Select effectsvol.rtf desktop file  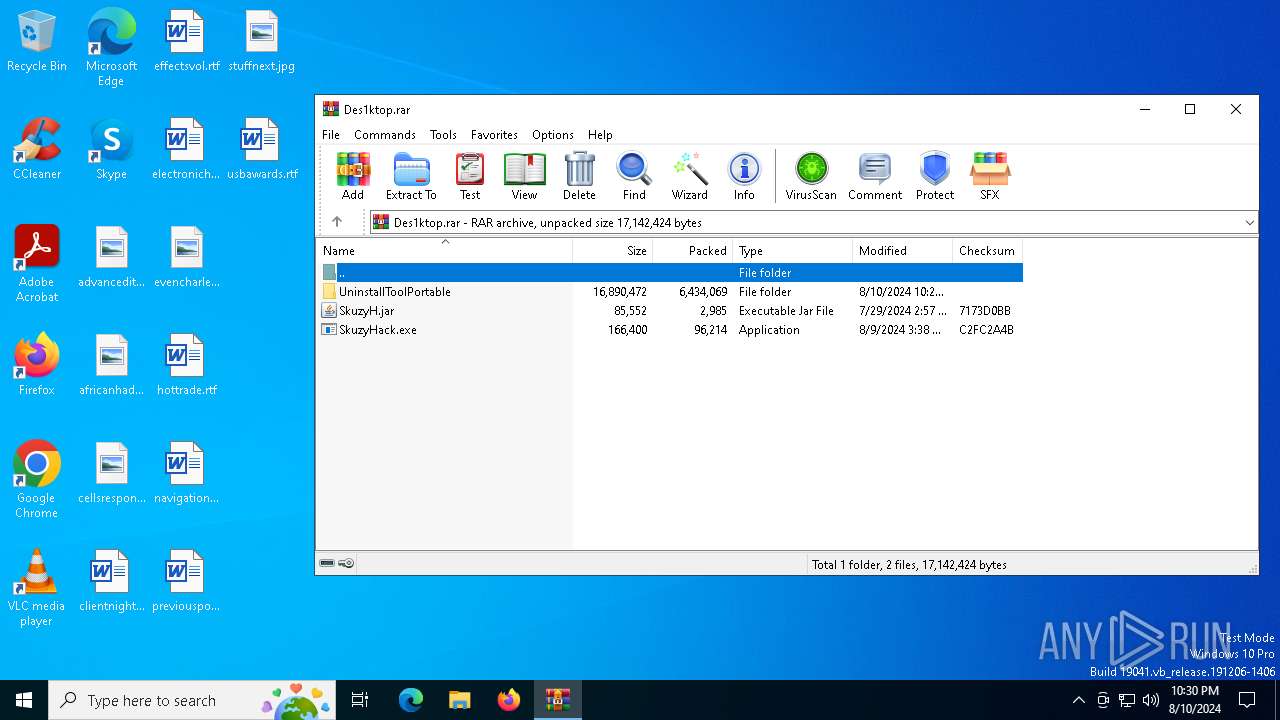[x=186, y=42]
